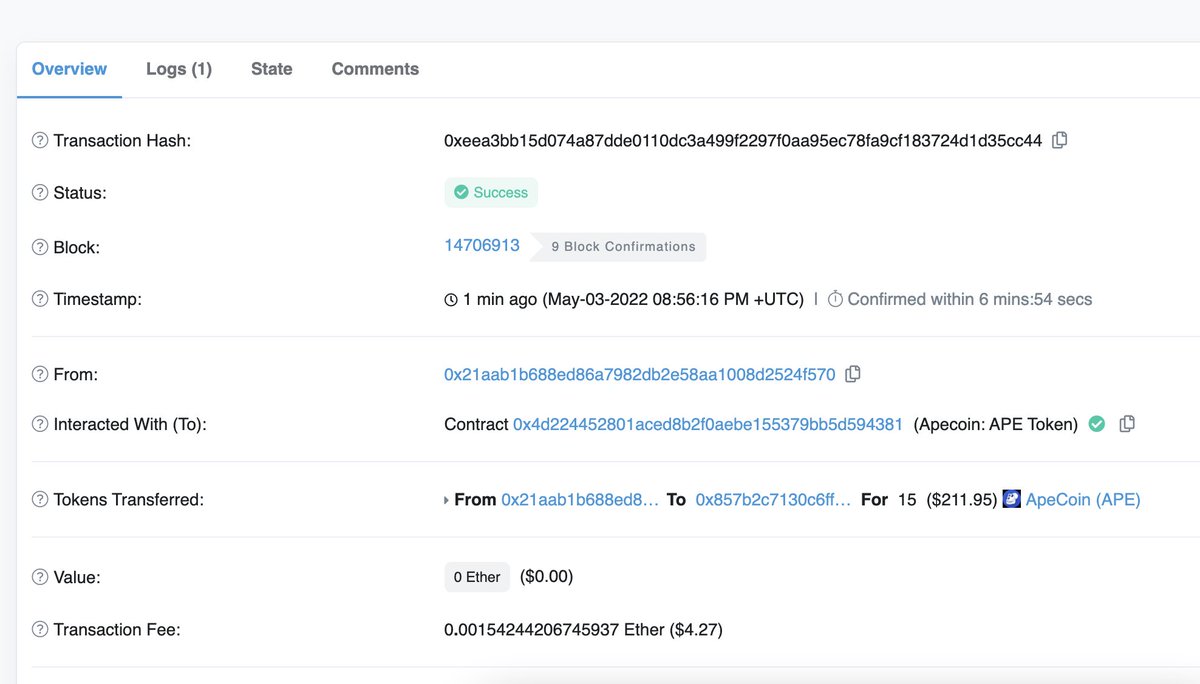Open the Comments tab
Image resolution: width=1200 pixels, height=684 pixels.
[x=375, y=69]
